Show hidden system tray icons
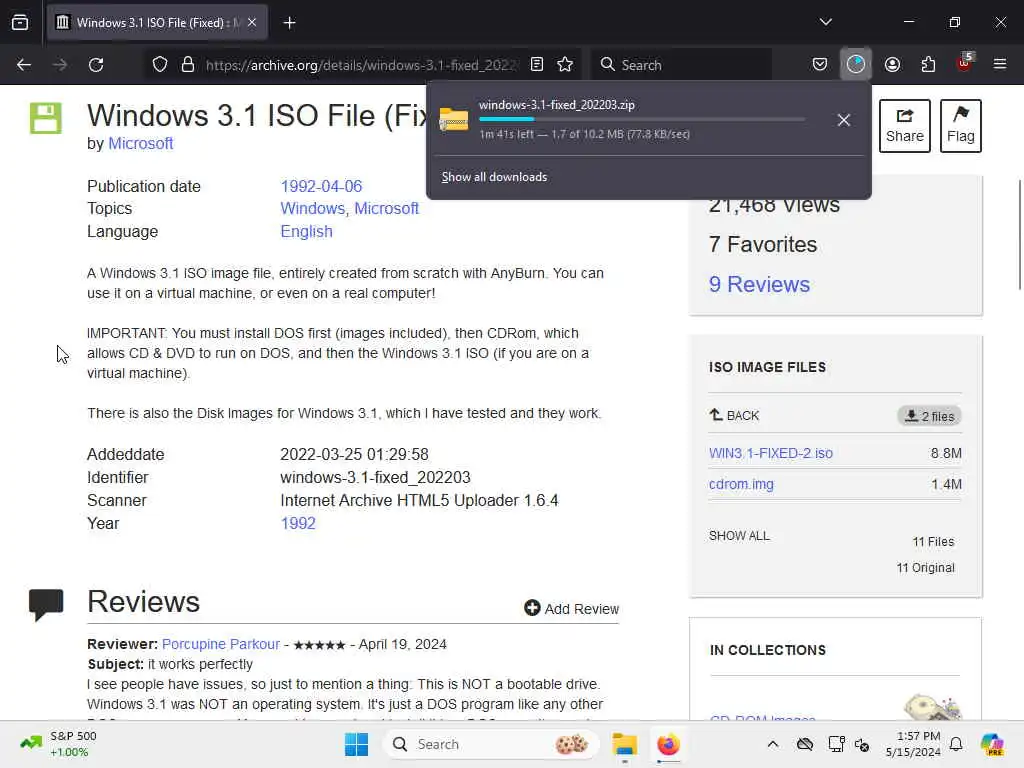Image resolution: width=1024 pixels, height=768 pixels. pyautogui.click(x=773, y=744)
